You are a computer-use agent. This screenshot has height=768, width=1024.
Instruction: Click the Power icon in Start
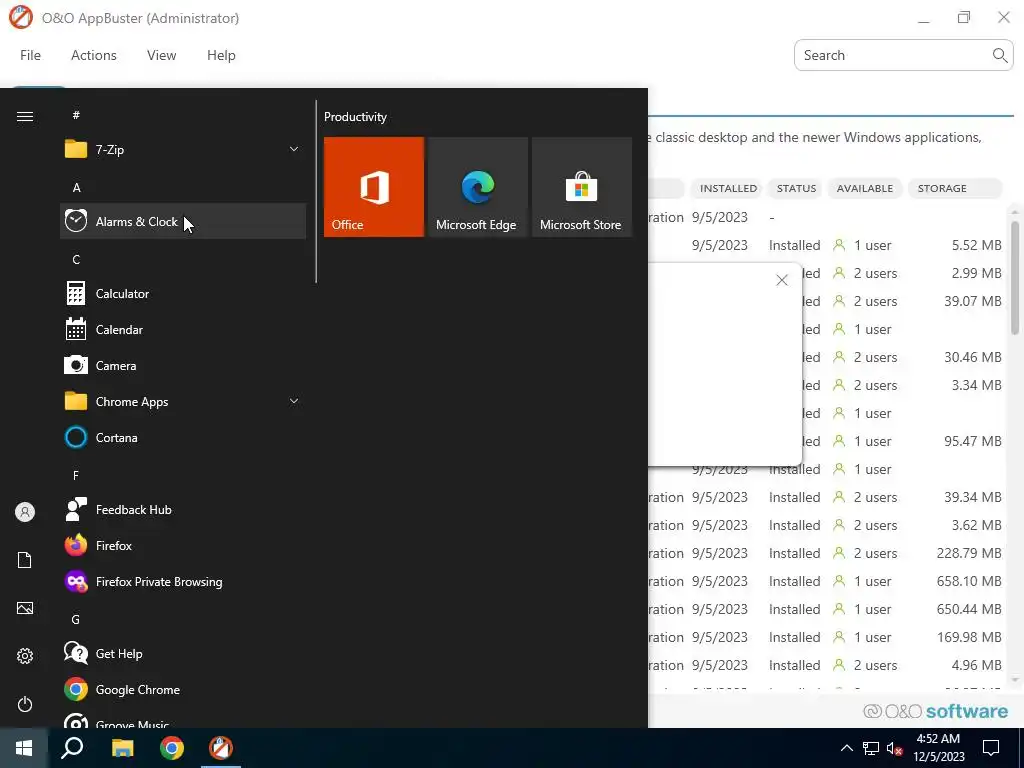pyautogui.click(x=25, y=704)
